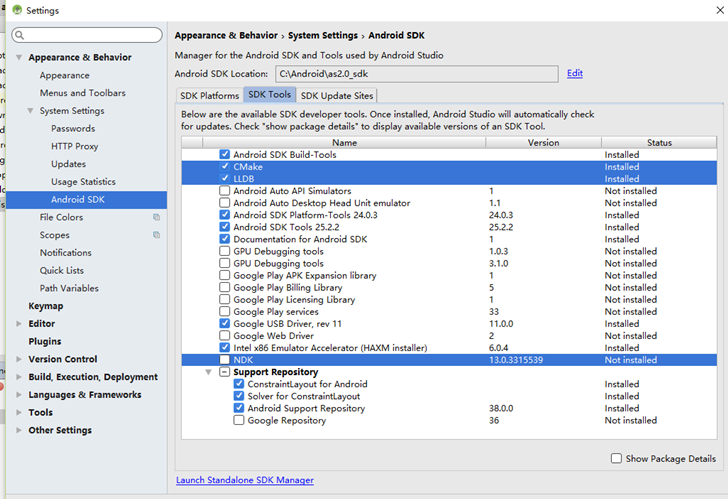Expand Languages & Frameworks section
The image size is (728, 499).
19,395
